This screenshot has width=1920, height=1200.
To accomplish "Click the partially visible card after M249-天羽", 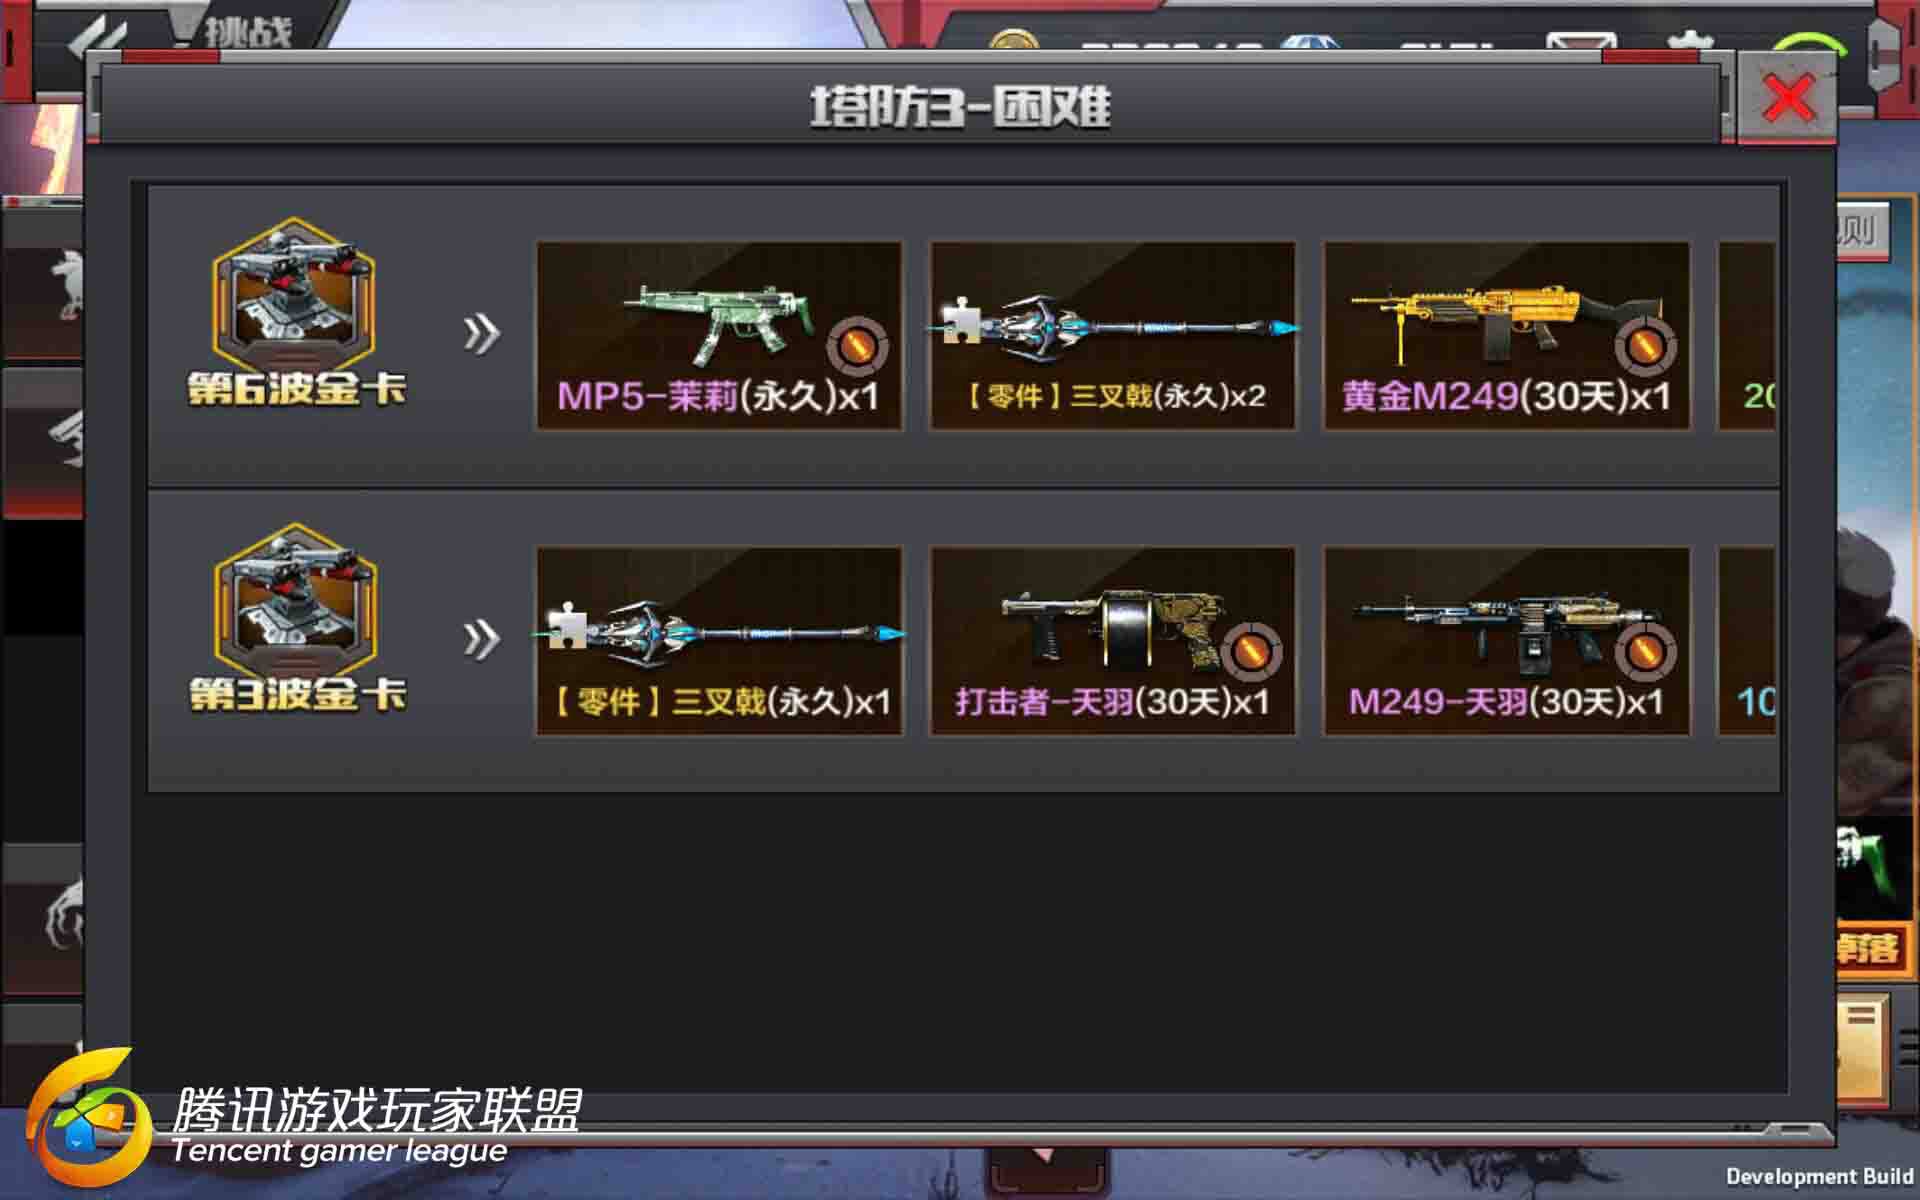I will 1747,641.
